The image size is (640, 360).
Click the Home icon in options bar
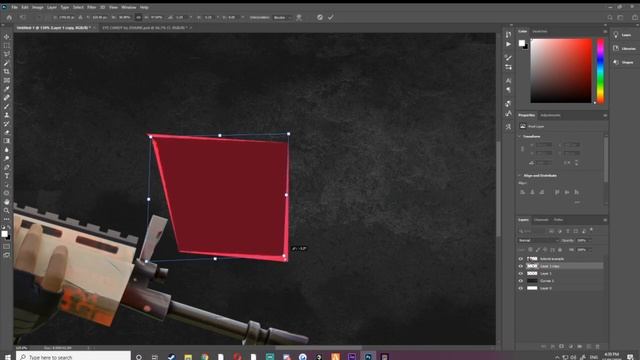9,18
